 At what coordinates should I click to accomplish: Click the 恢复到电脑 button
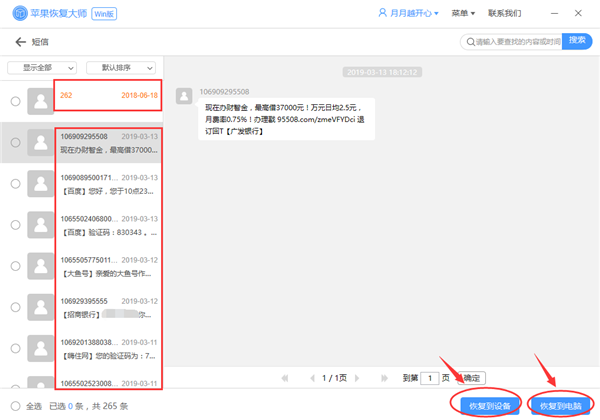click(x=560, y=405)
